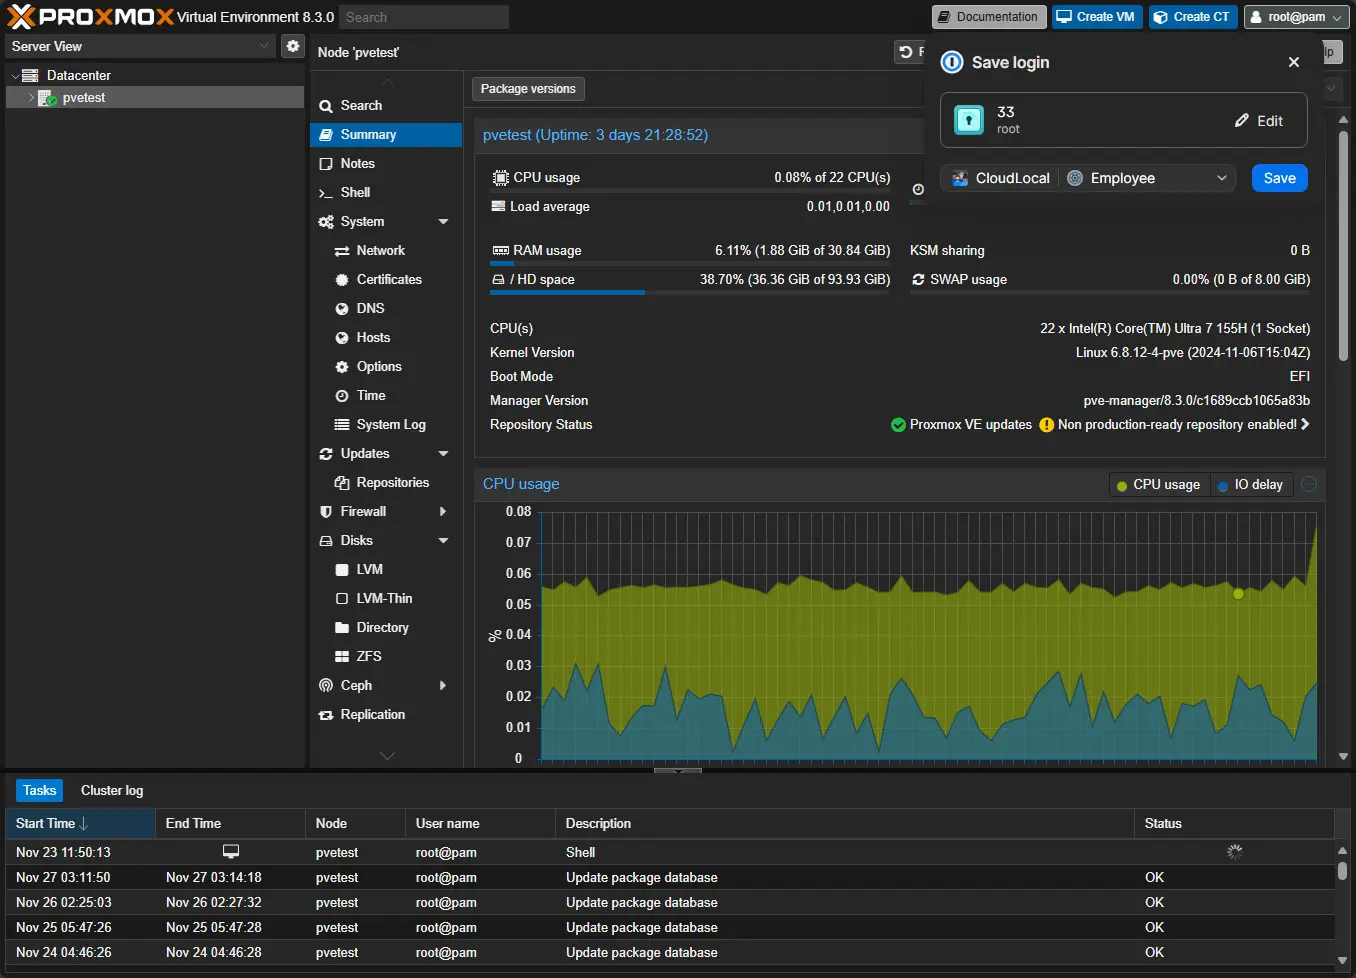Click the pencil Edit icon for login
Image resolution: width=1356 pixels, height=978 pixels.
1242,121
